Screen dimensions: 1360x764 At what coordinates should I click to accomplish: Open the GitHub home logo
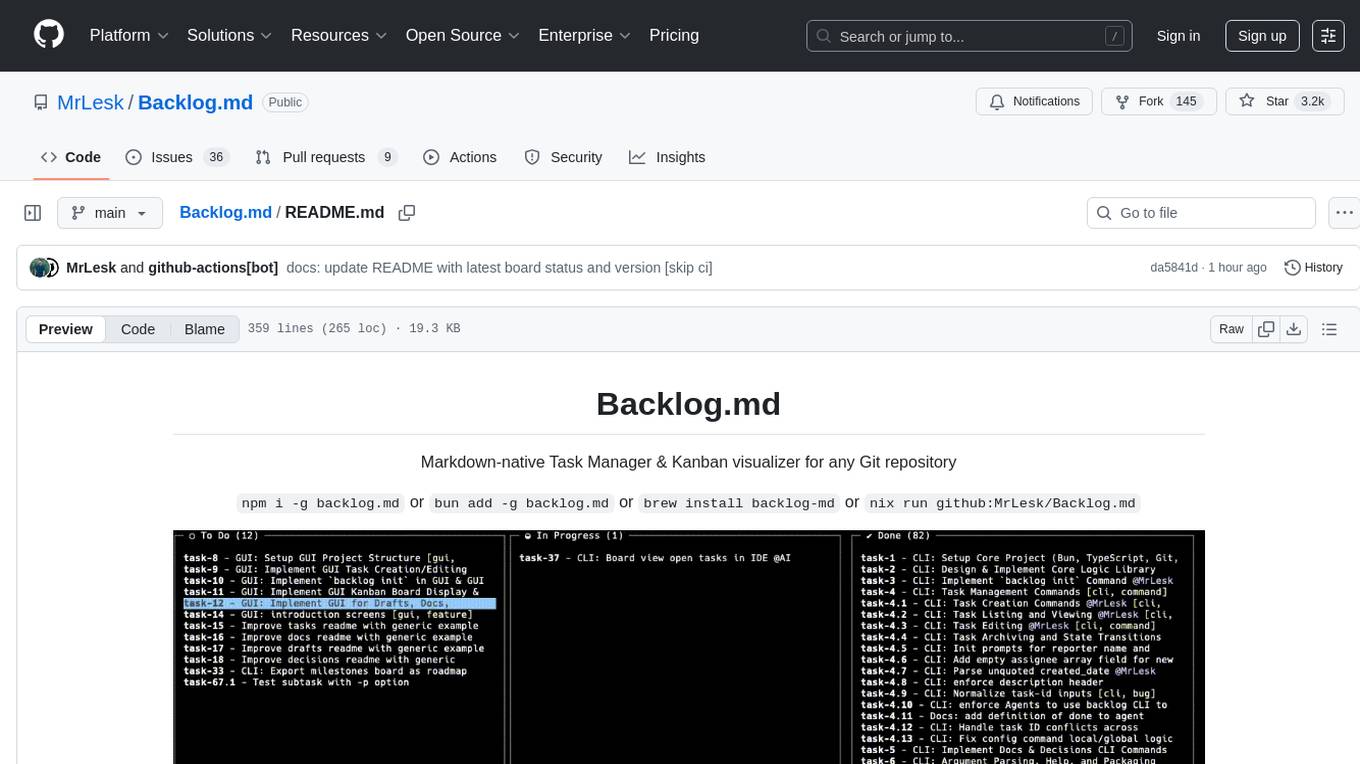pyautogui.click(x=49, y=35)
